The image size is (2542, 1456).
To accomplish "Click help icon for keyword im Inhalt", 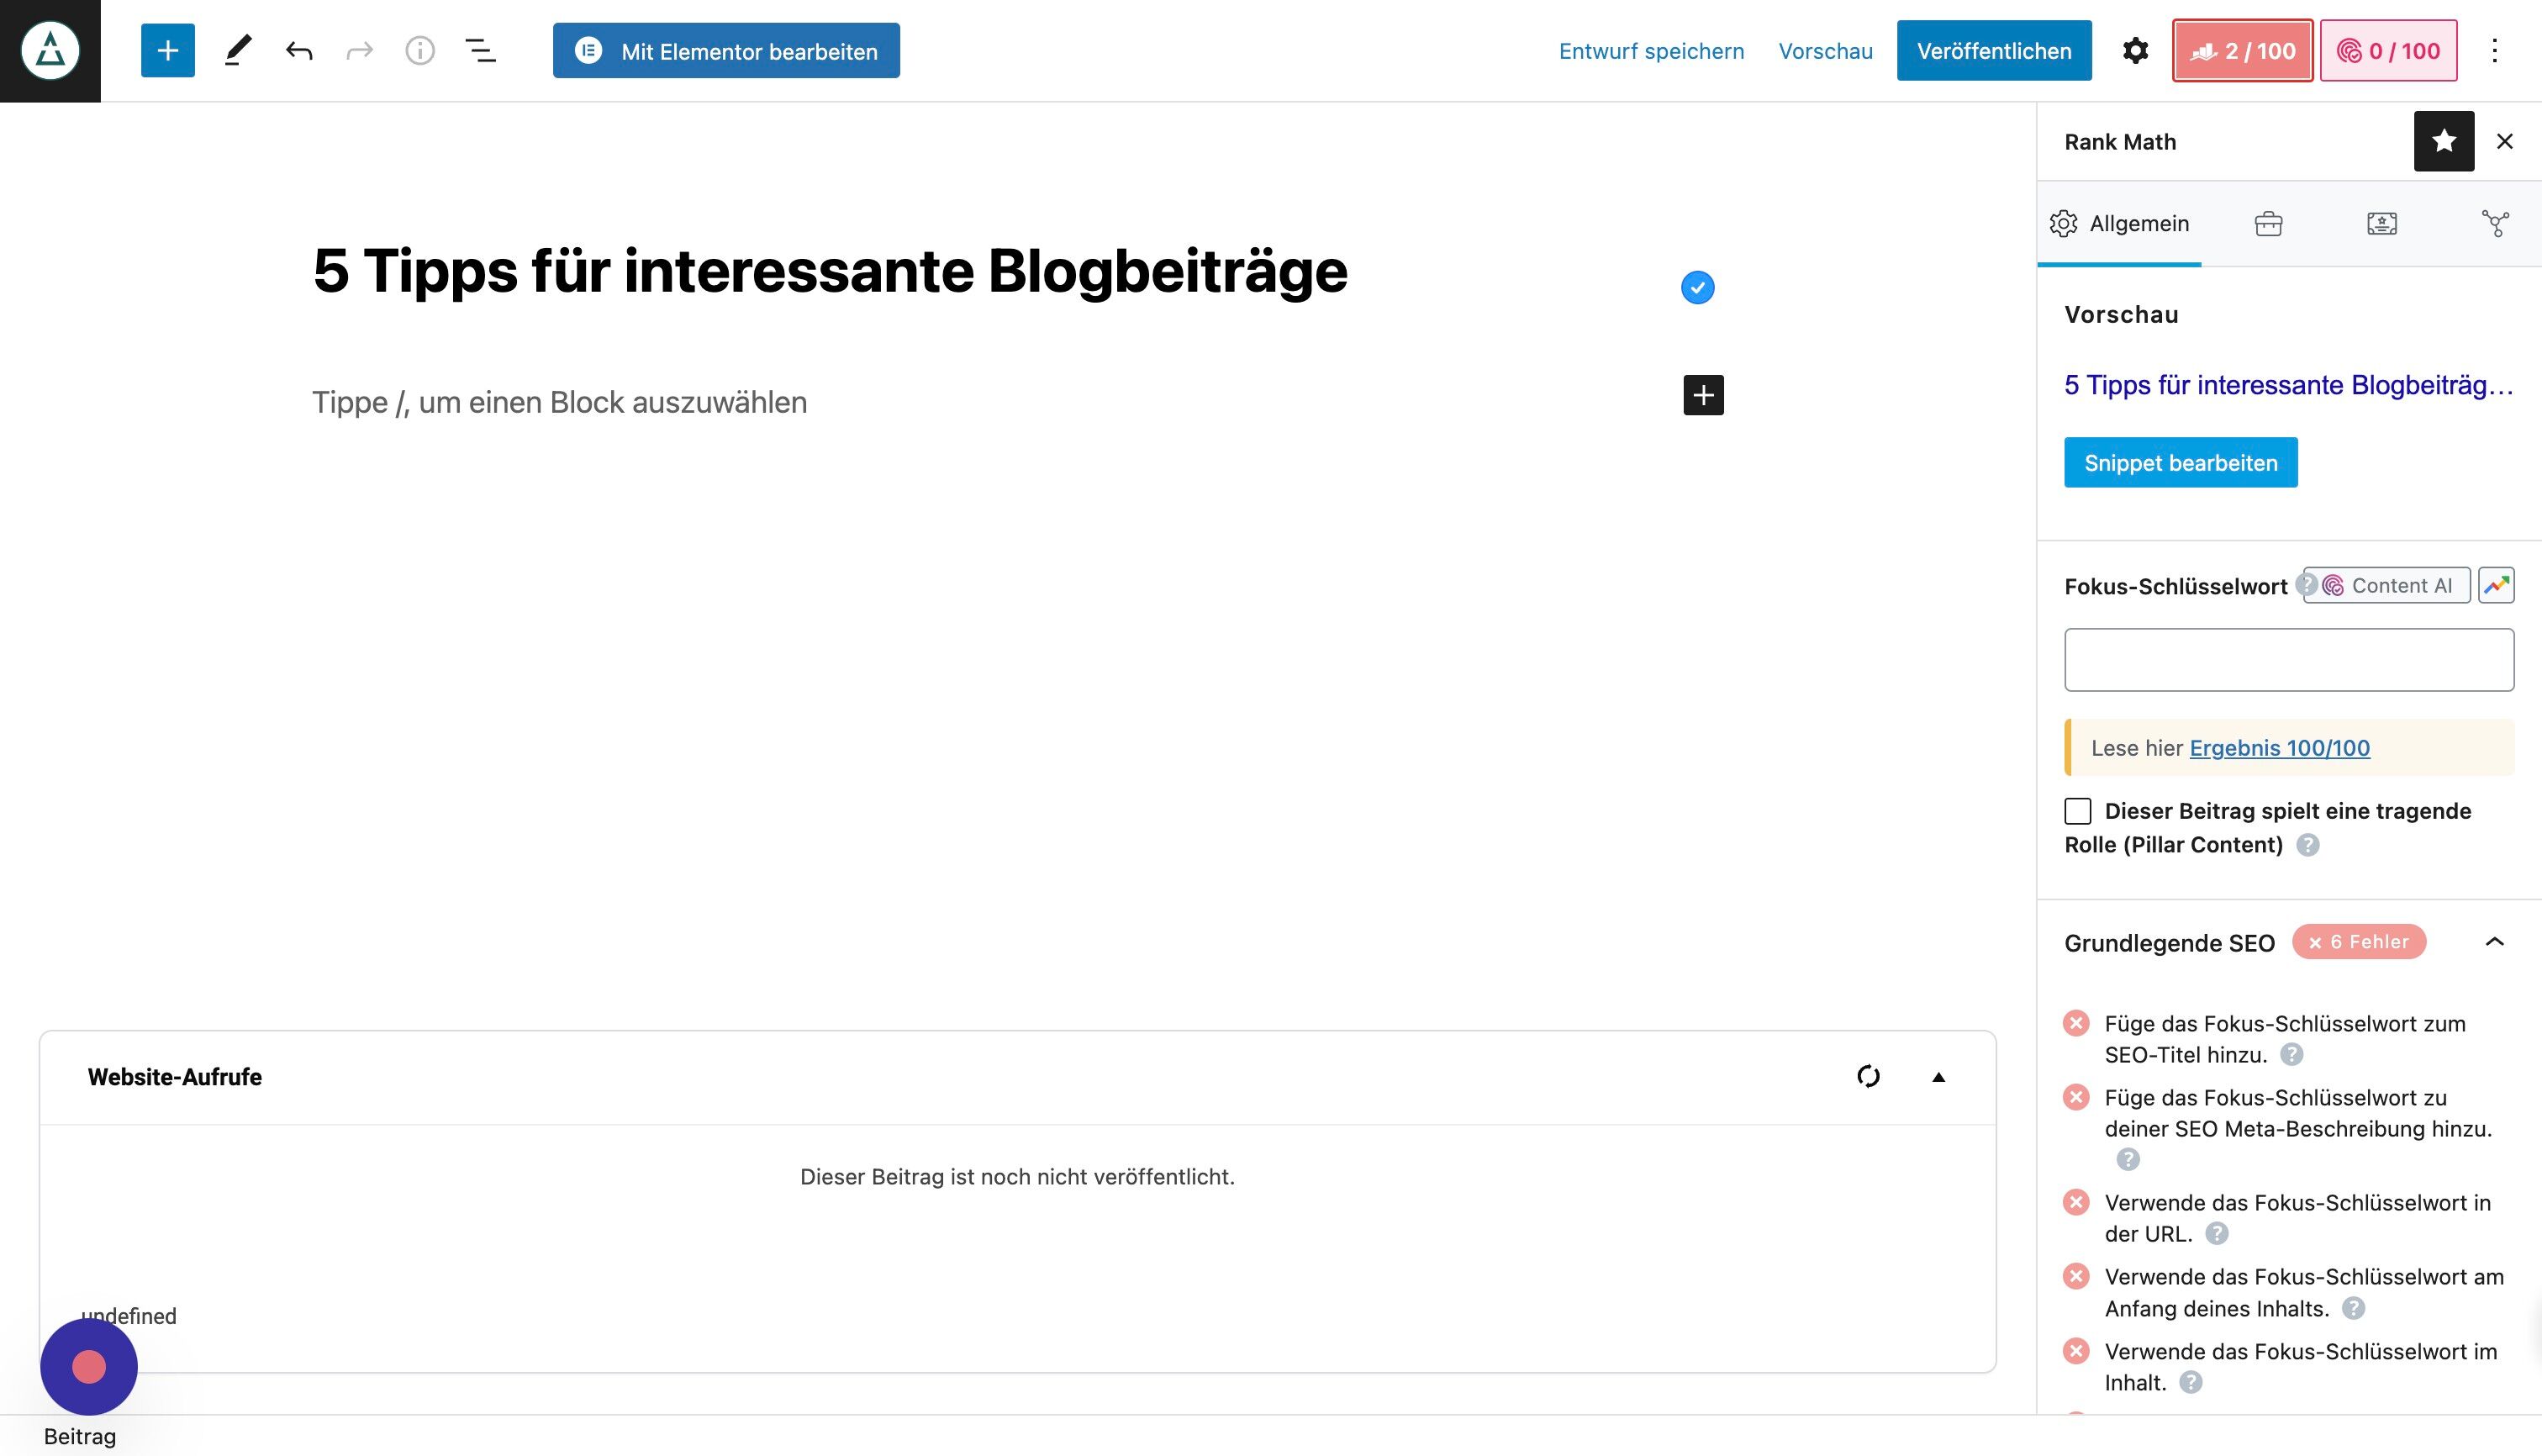I will click(2190, 1382).
